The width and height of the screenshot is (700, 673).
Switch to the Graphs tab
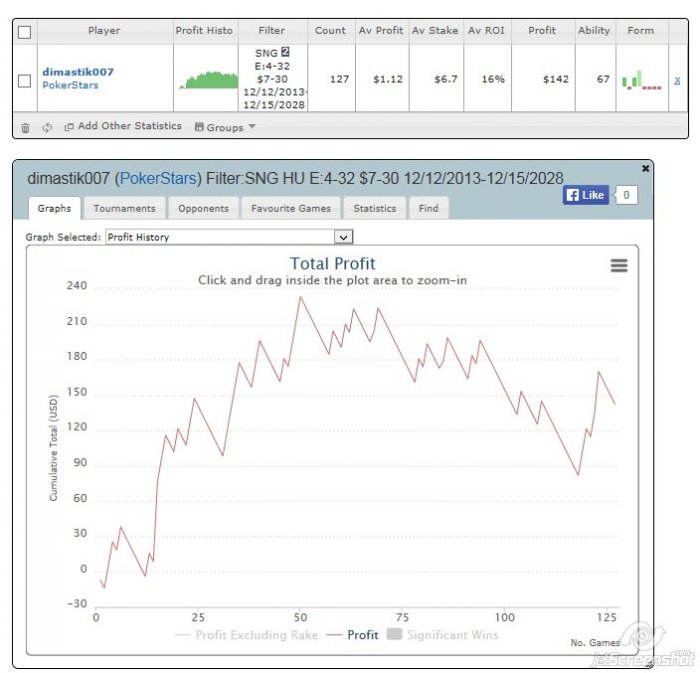point(54,208)
